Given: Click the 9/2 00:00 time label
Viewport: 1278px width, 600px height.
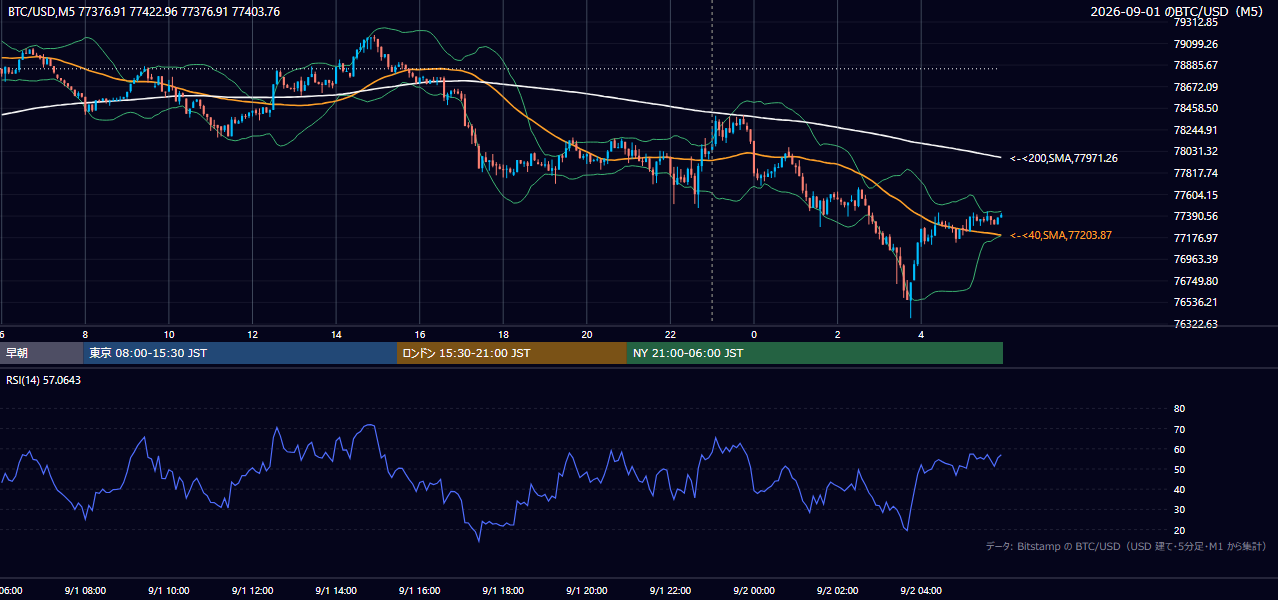Looking at the screenshot, I should point(754,591).
